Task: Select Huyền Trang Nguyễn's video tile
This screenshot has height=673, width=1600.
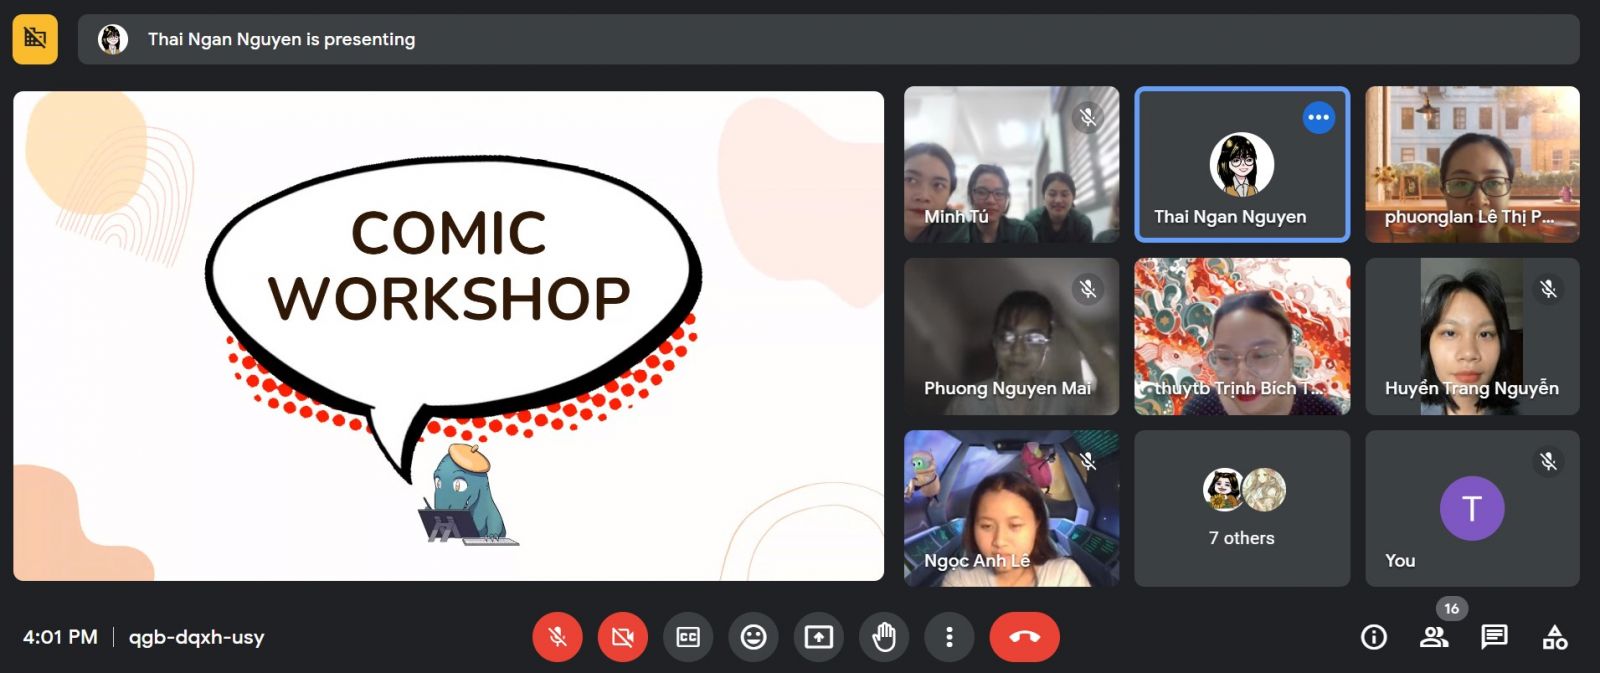Action: pos(1471,336)
